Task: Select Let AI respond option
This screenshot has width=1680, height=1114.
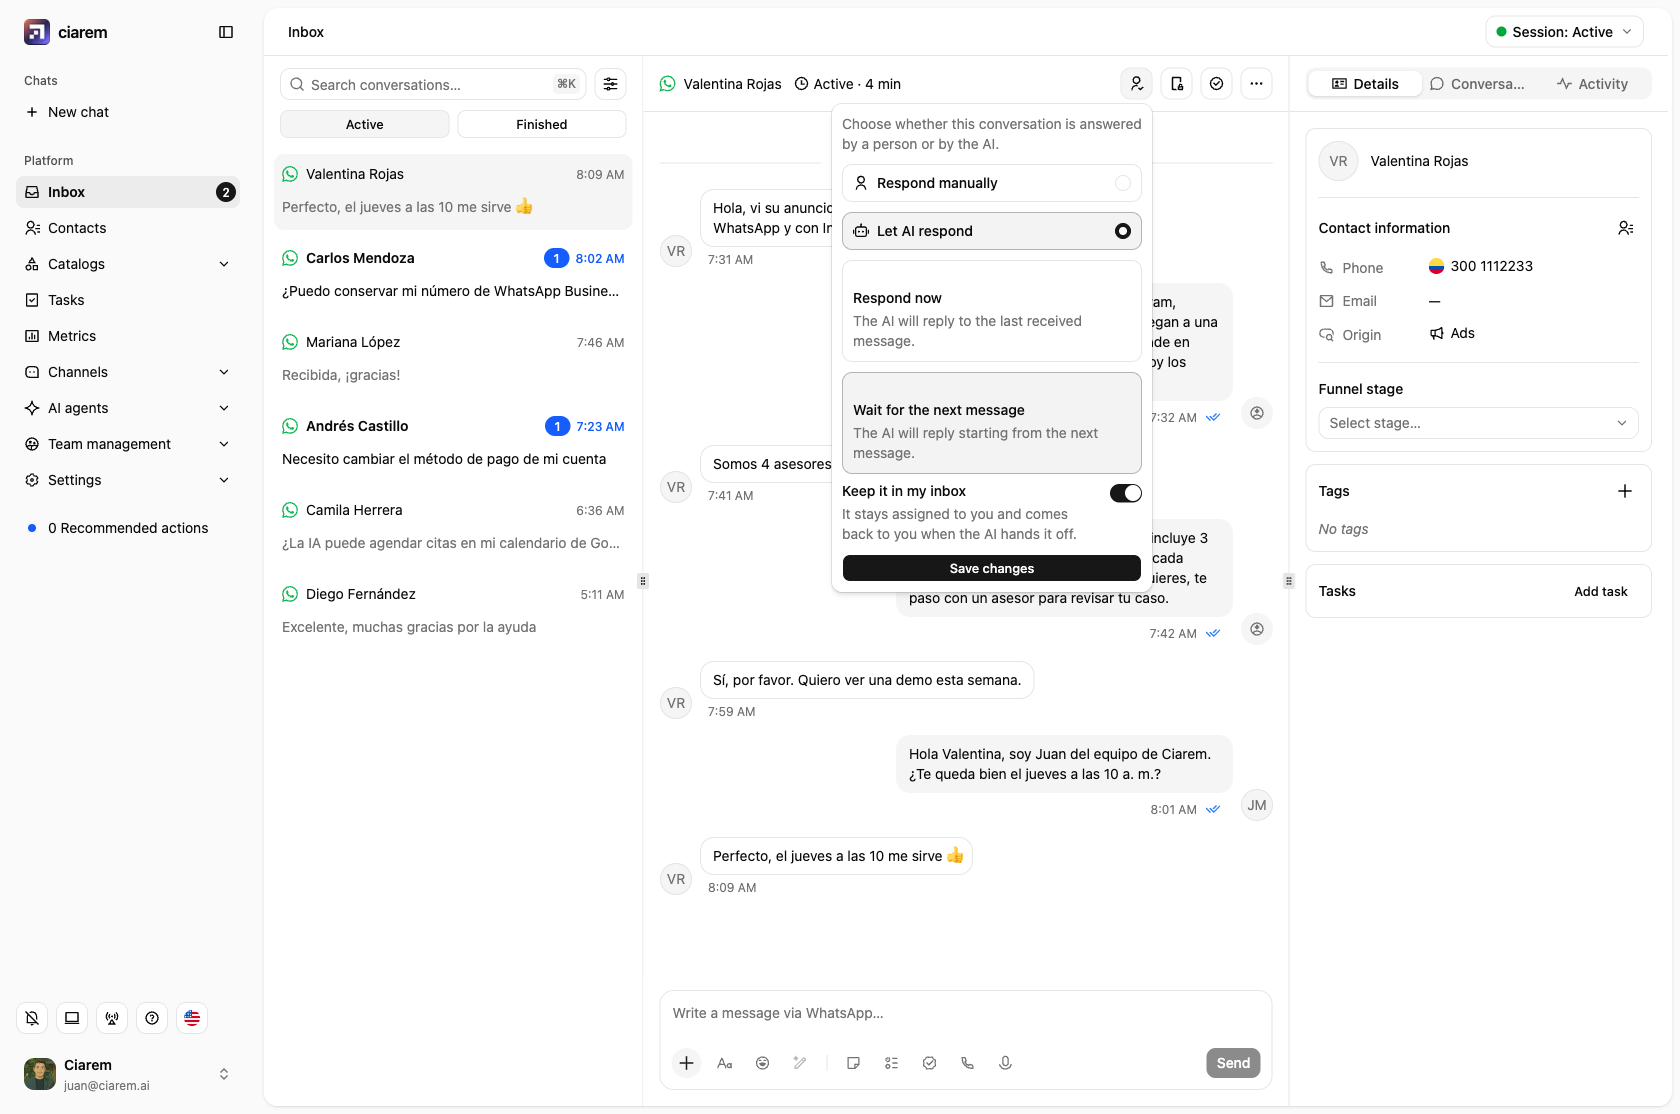Action: tap(992, 231)
